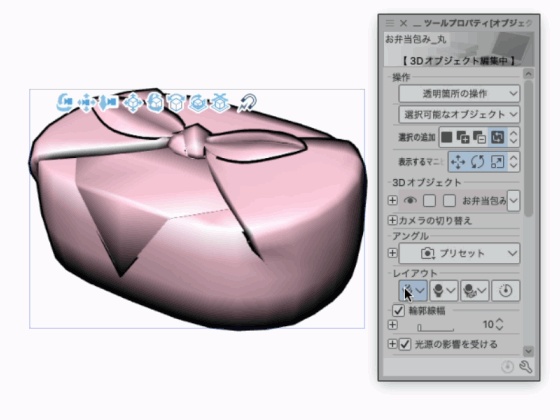Viewport: 560px width, 420px height.
Task: Select the rotate around 3D space axis icon
Action: click(x=199, y=103)
